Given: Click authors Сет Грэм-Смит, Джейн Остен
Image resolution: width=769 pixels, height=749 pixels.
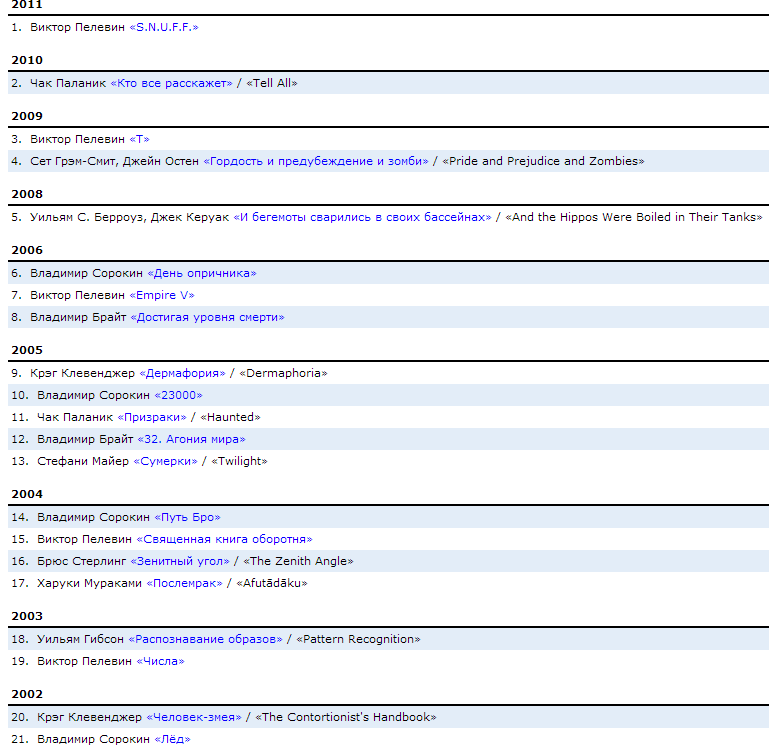Looking at the screenshot, I should click(114, 161).
